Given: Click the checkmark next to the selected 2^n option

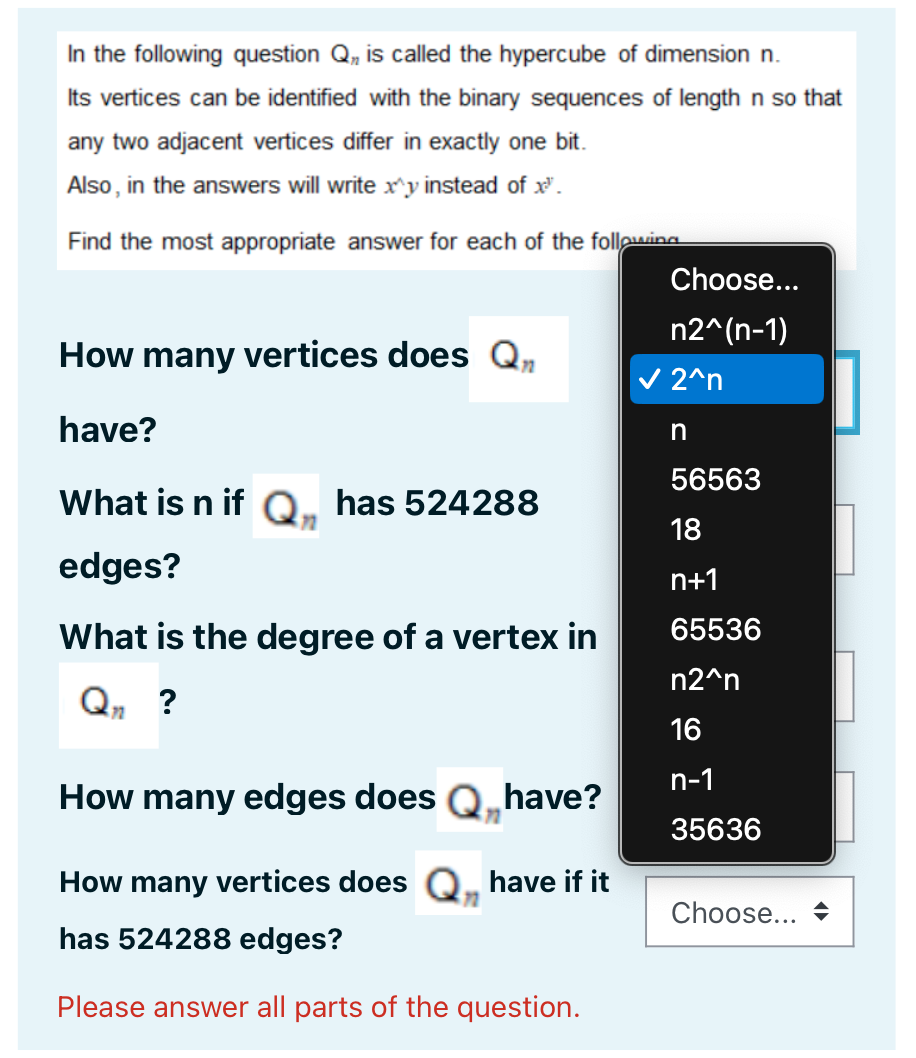Looking at the screenshot, I should pyautogui.click(x=648, y=379).
